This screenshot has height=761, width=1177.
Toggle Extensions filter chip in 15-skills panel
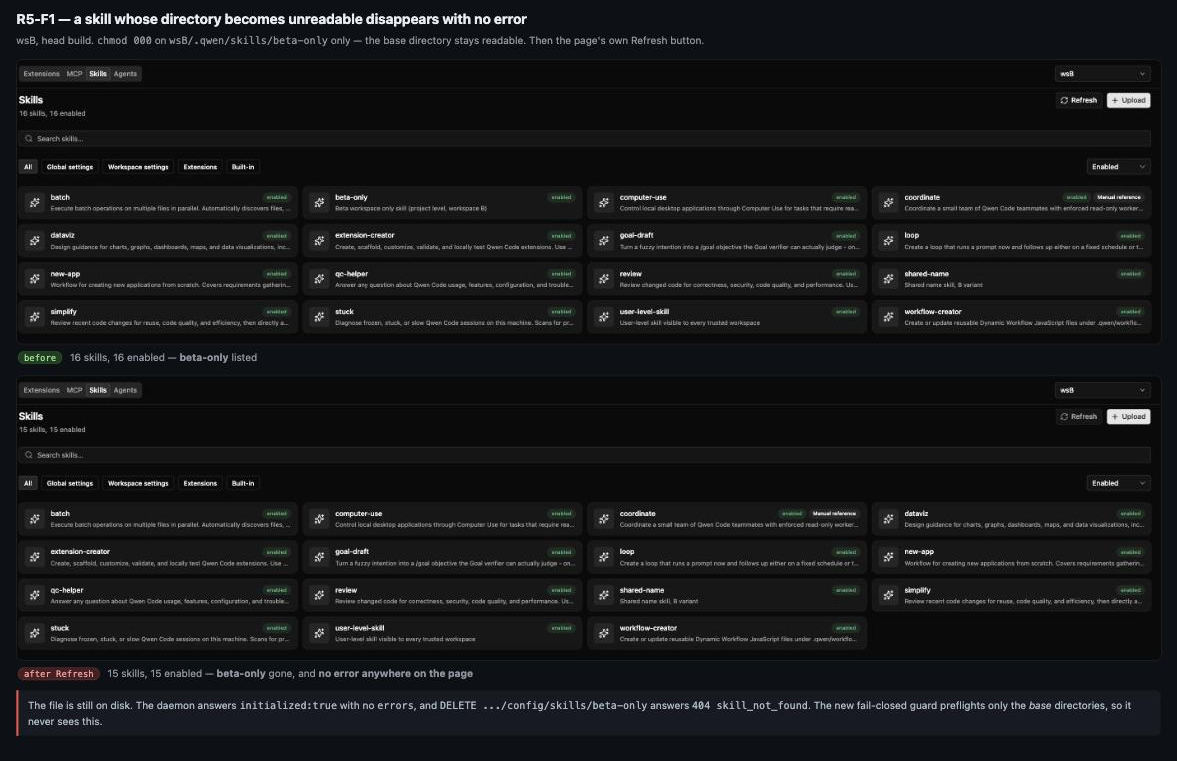200,483
